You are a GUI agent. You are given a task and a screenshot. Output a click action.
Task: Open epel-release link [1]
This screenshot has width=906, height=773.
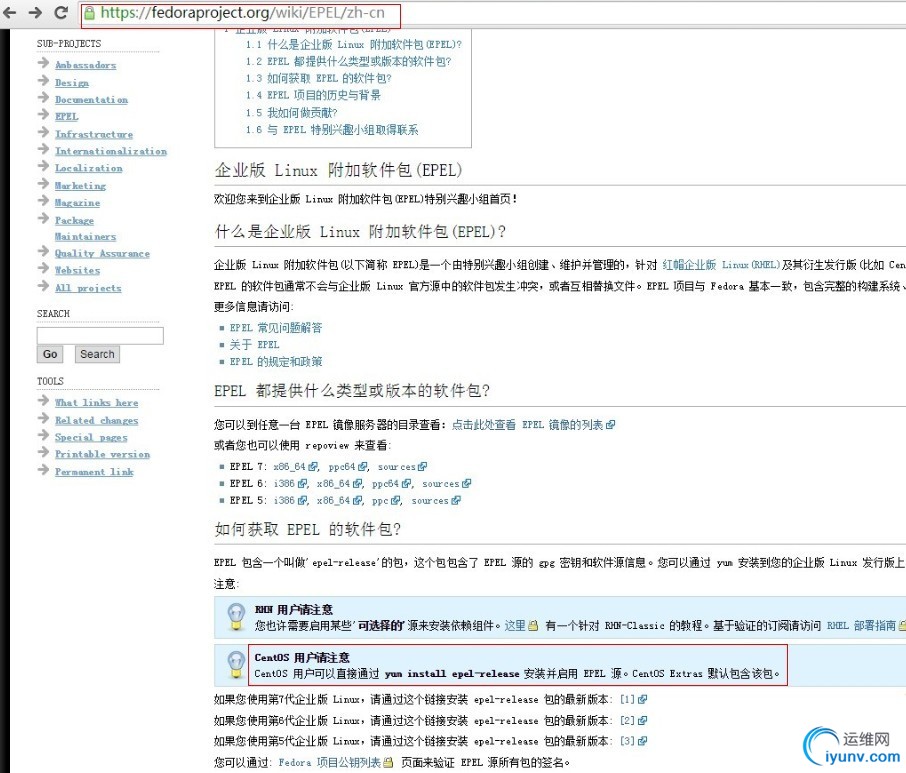point(633,699)
